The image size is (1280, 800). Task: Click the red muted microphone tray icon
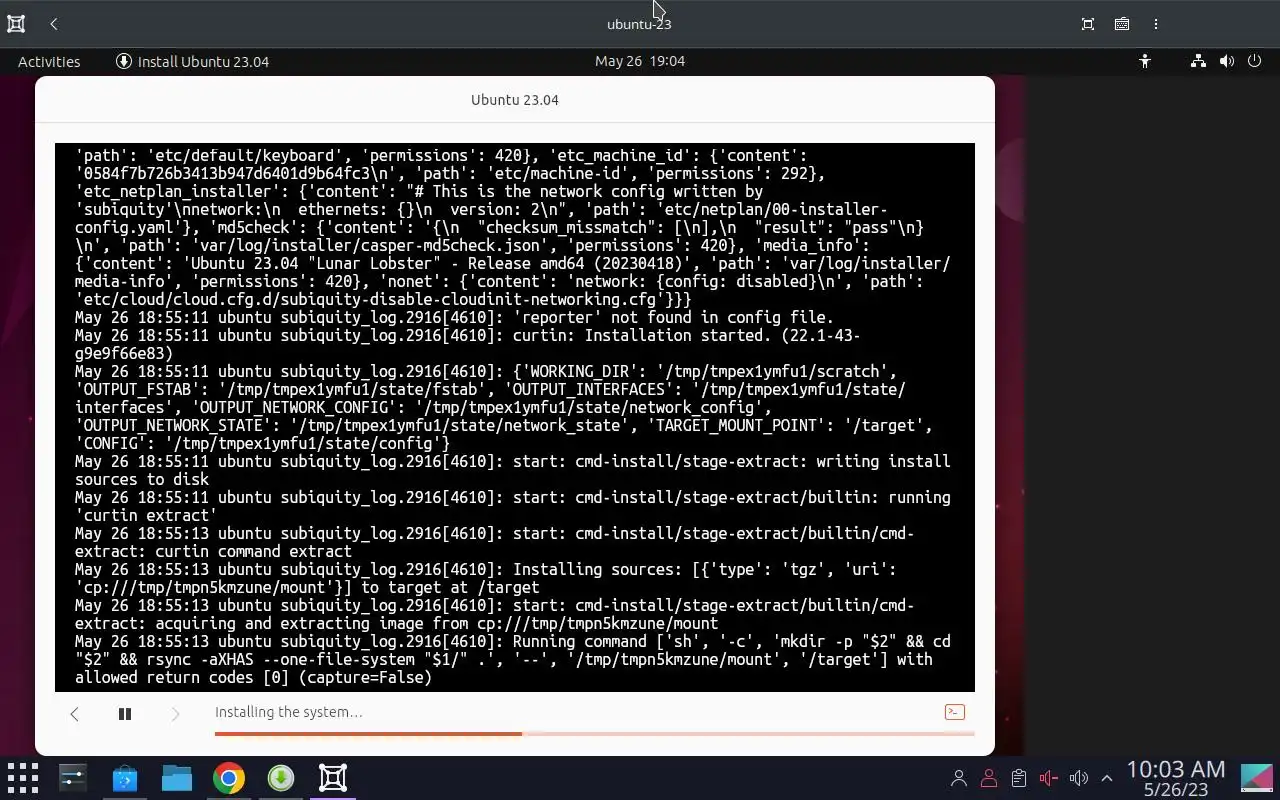click(x=1049, y=778)
